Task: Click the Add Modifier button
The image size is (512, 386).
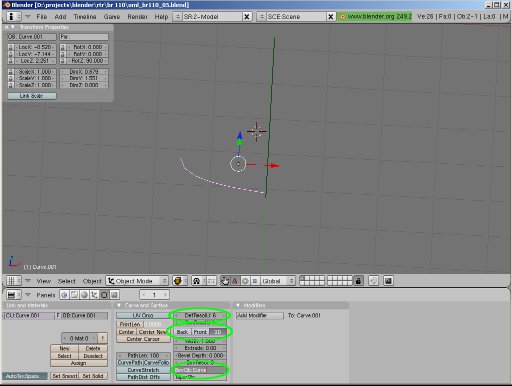Action: [260, 315]
